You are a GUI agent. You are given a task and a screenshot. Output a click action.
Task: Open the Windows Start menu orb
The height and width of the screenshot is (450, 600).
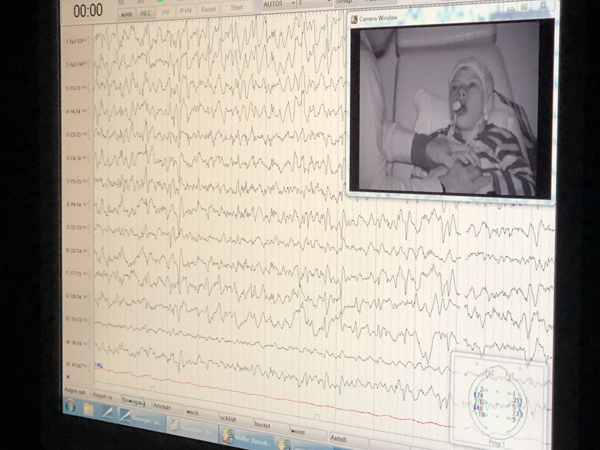tap(70, 406)
